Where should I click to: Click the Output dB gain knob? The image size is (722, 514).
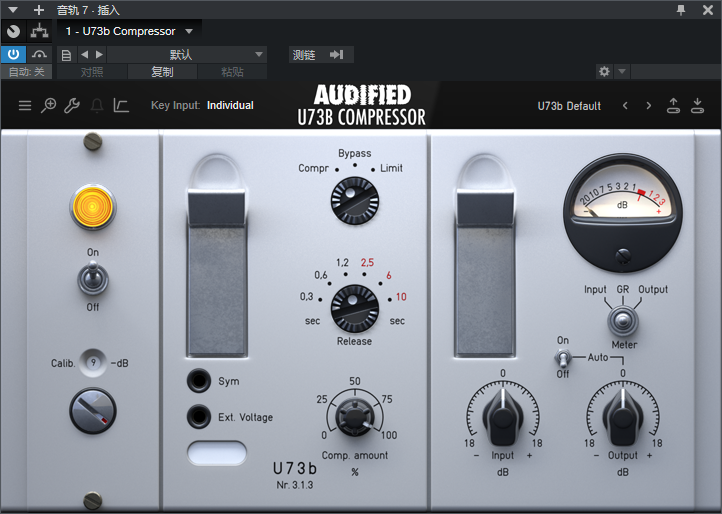[x=623, y=417]
